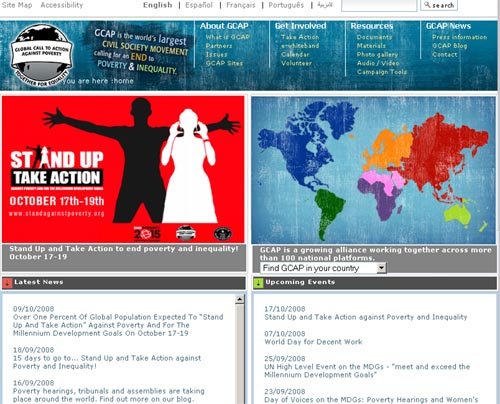This screenshot has width=500, height=404.
Task: Open the Find GCAP in your country dropdown
Action: point(323,268)
